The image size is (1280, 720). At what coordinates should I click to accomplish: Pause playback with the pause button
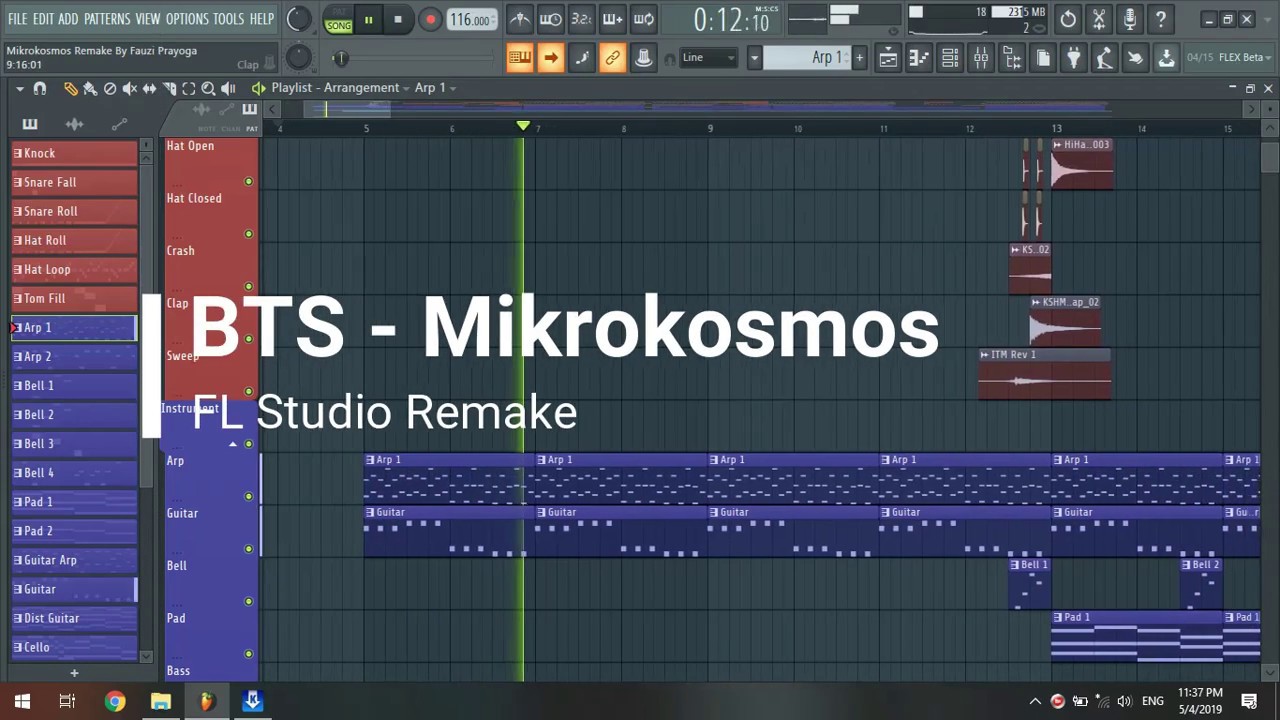point(368,19)
